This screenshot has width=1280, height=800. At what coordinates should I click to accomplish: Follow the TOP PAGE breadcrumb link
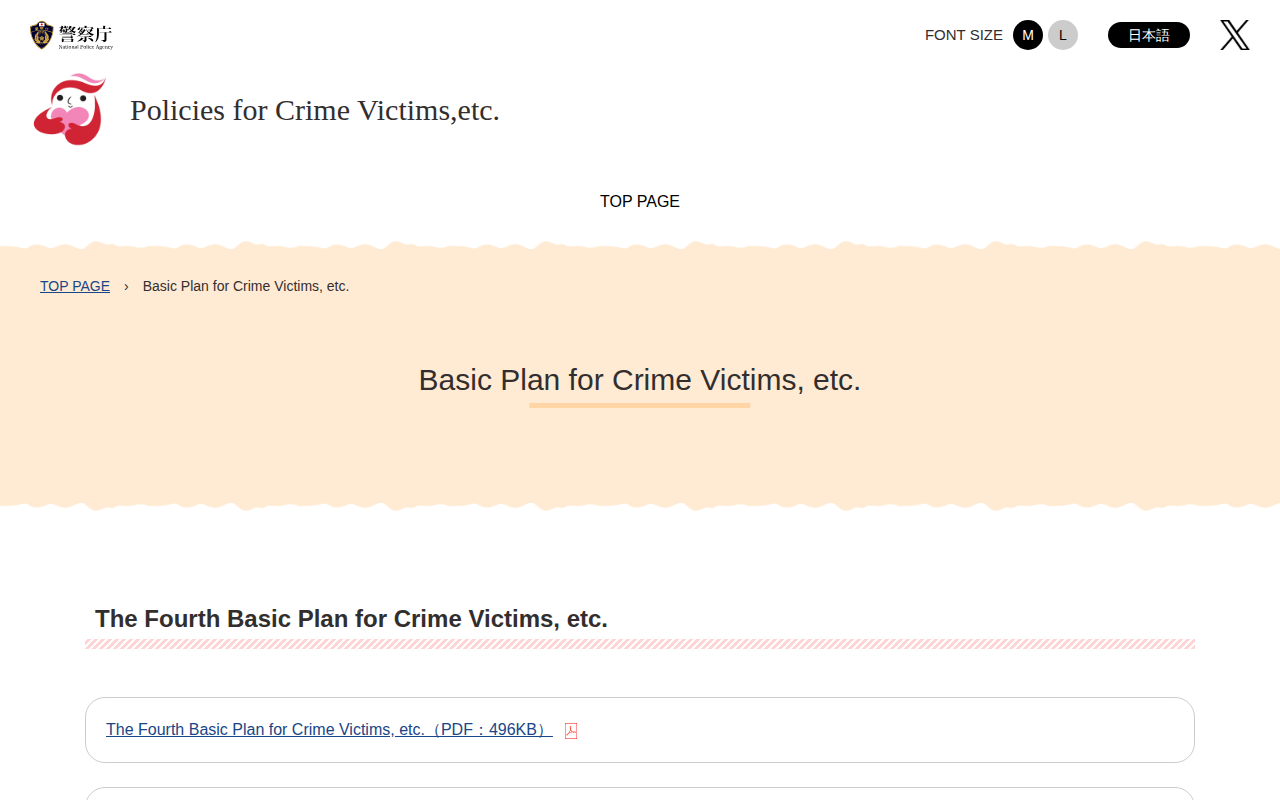(75, 286)
